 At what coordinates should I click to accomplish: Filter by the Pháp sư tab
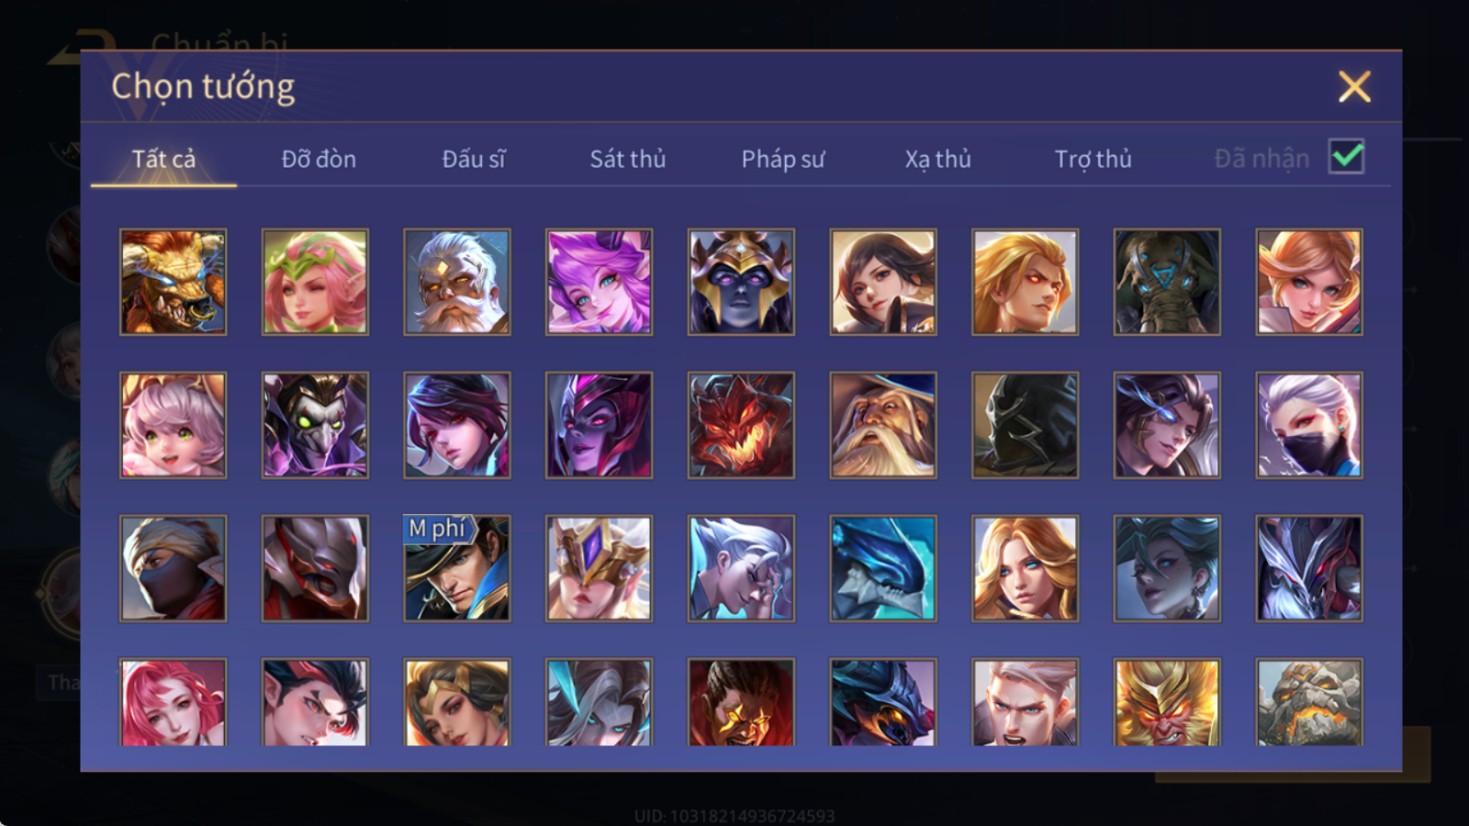click(x=782, y=159)
